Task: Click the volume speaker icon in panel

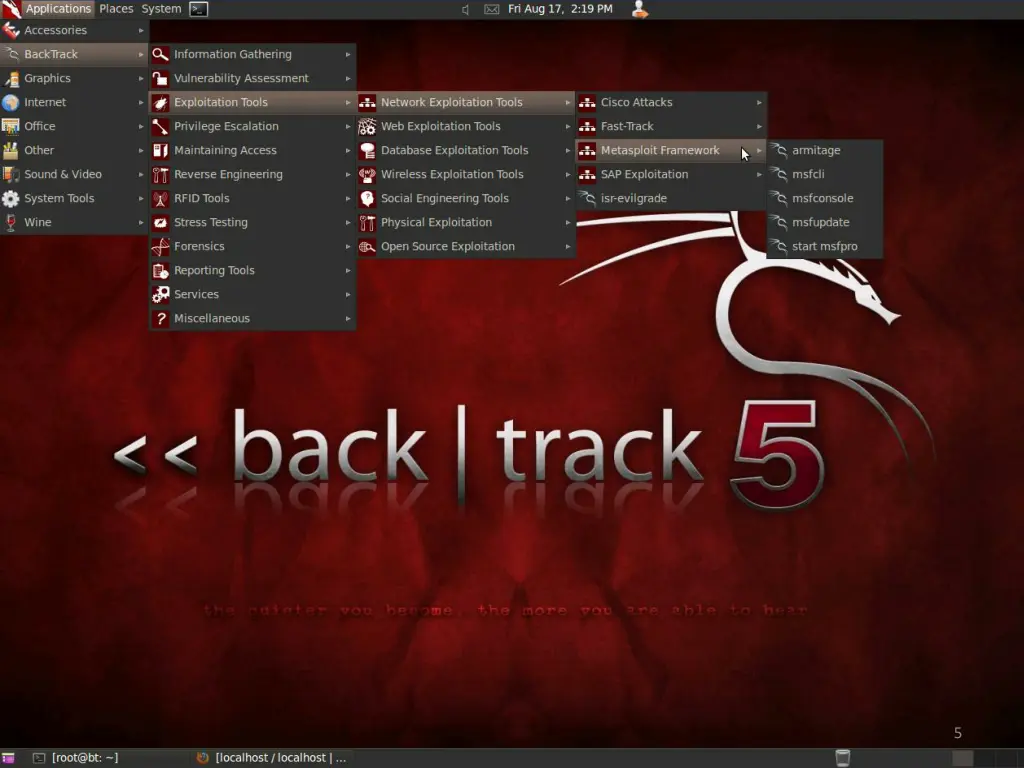Action: (x=465, y=9)
